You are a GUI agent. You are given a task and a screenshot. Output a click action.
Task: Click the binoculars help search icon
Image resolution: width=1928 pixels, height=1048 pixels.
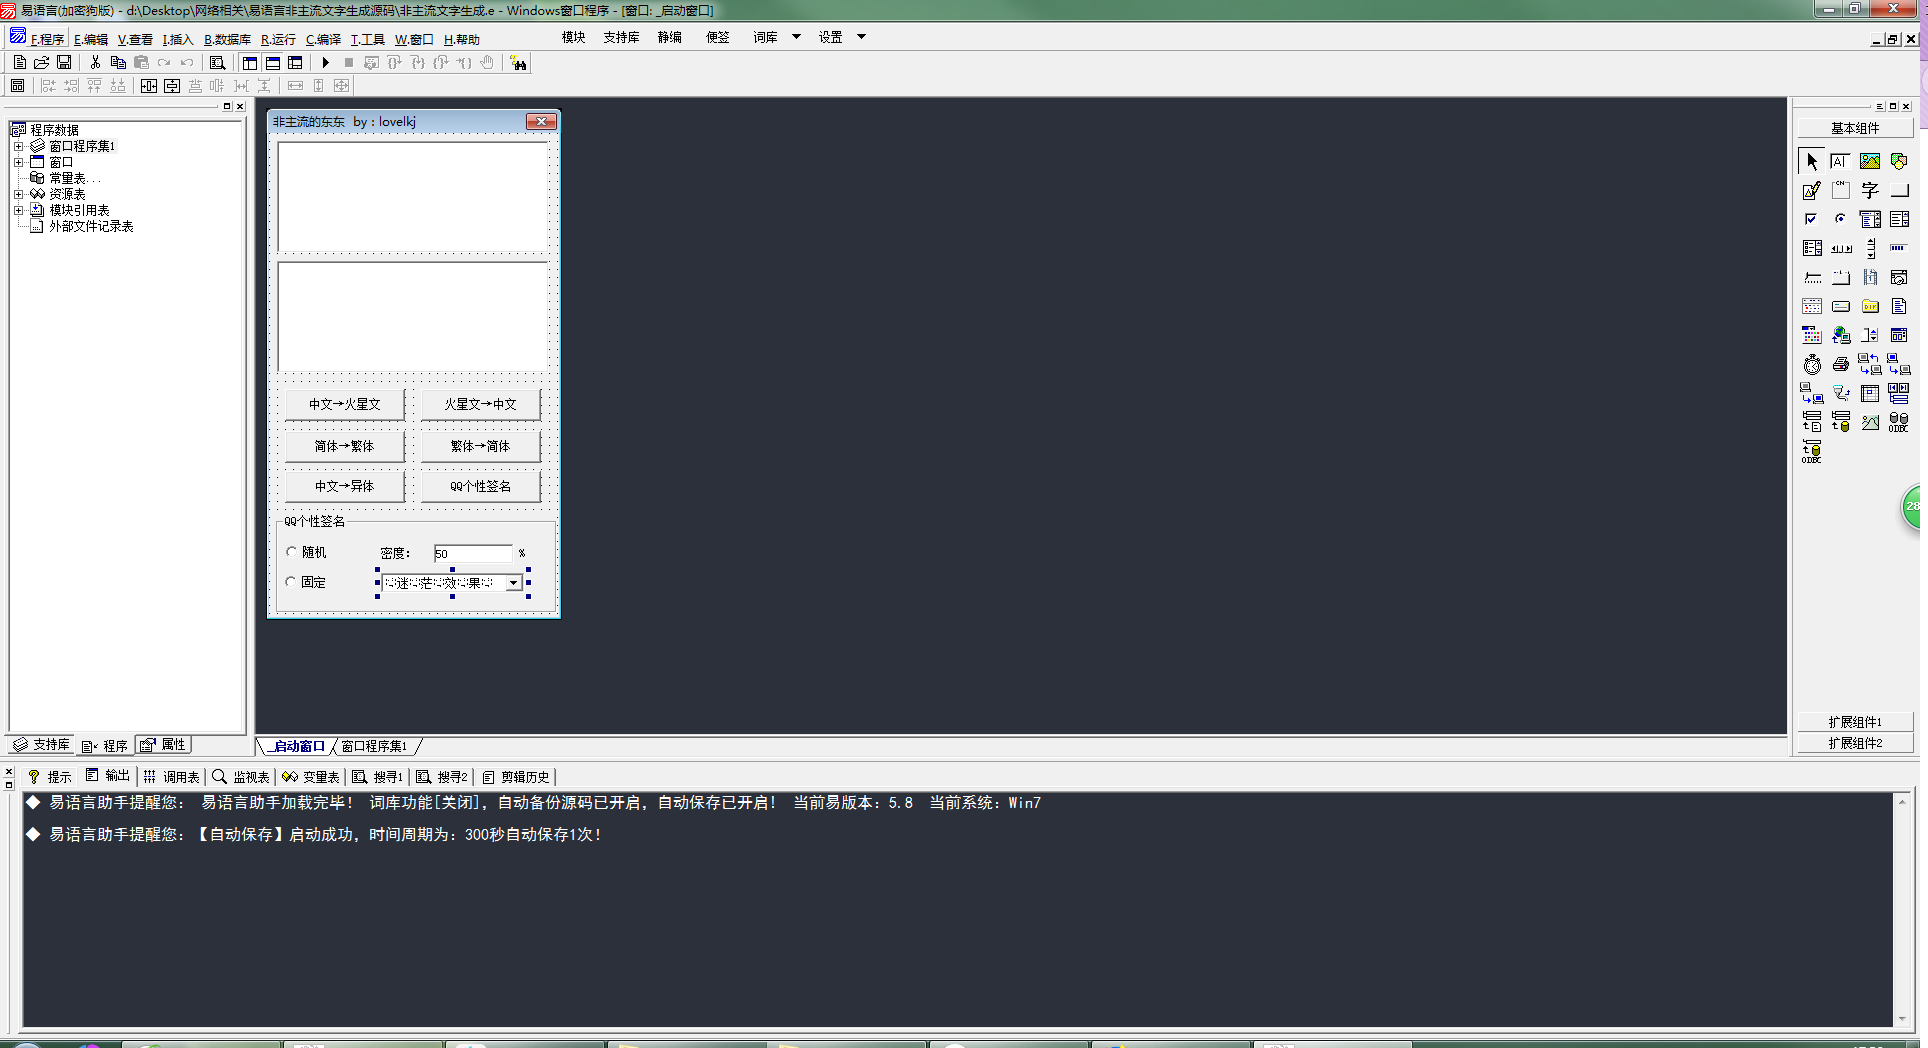pos(518,63)
